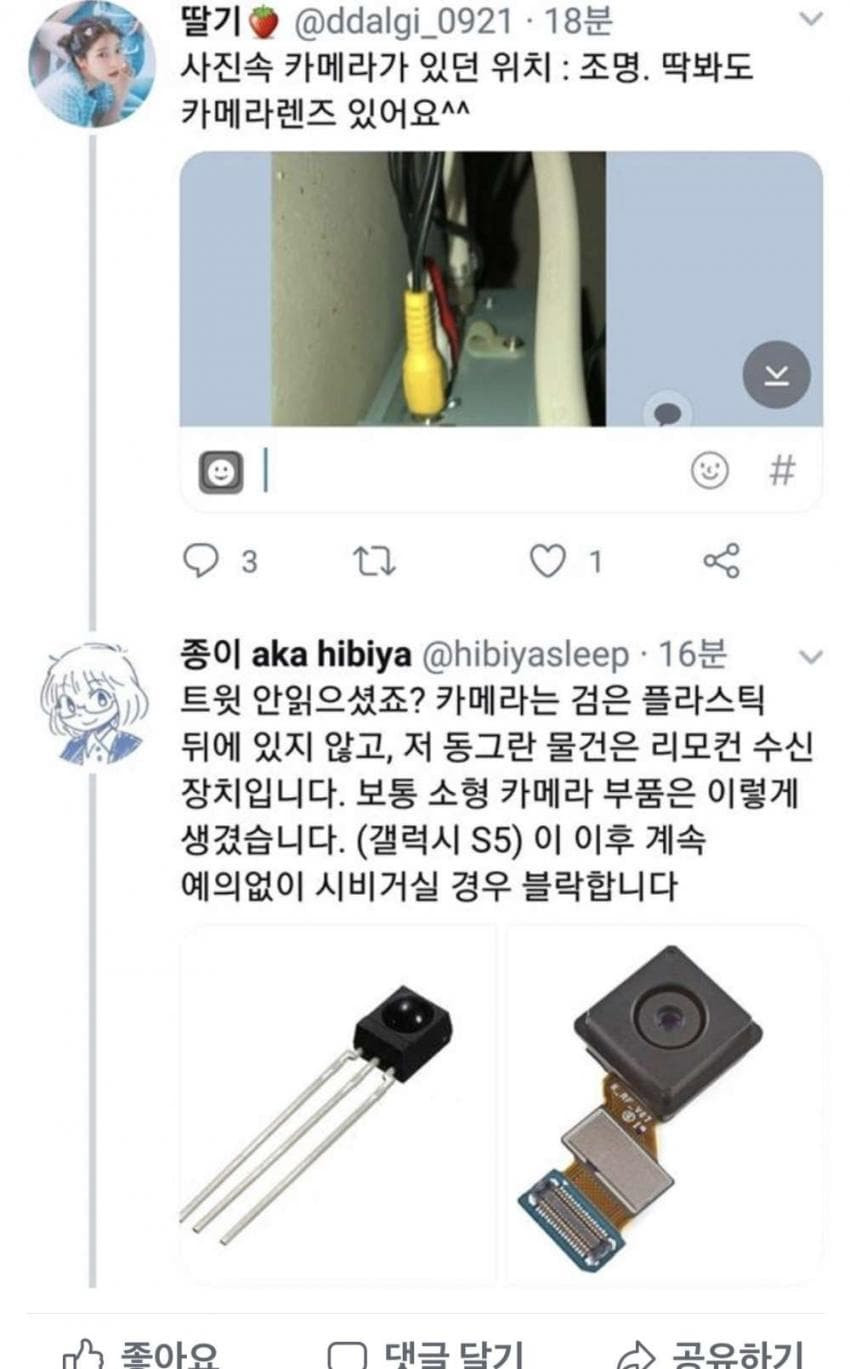The width and height of the screenshot is (850, 1369).
Task: Like 딸기's tweet with heart icon
Action: point(547,562)
